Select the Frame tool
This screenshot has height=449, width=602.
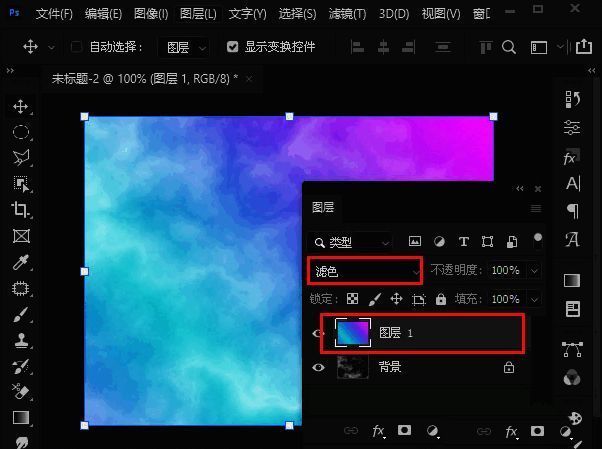coord(21,236)
